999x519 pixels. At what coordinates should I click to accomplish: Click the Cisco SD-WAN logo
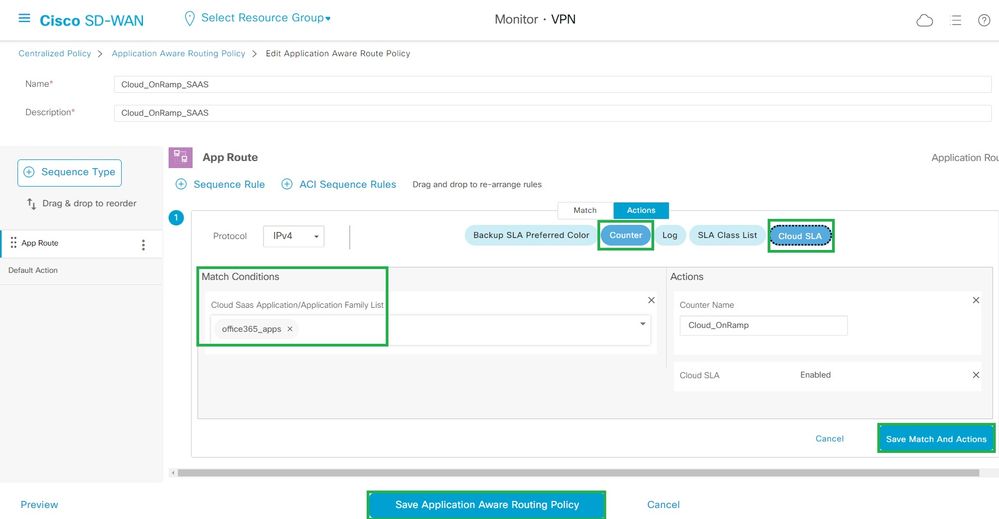pyautogui.click(x=92, y=20)
